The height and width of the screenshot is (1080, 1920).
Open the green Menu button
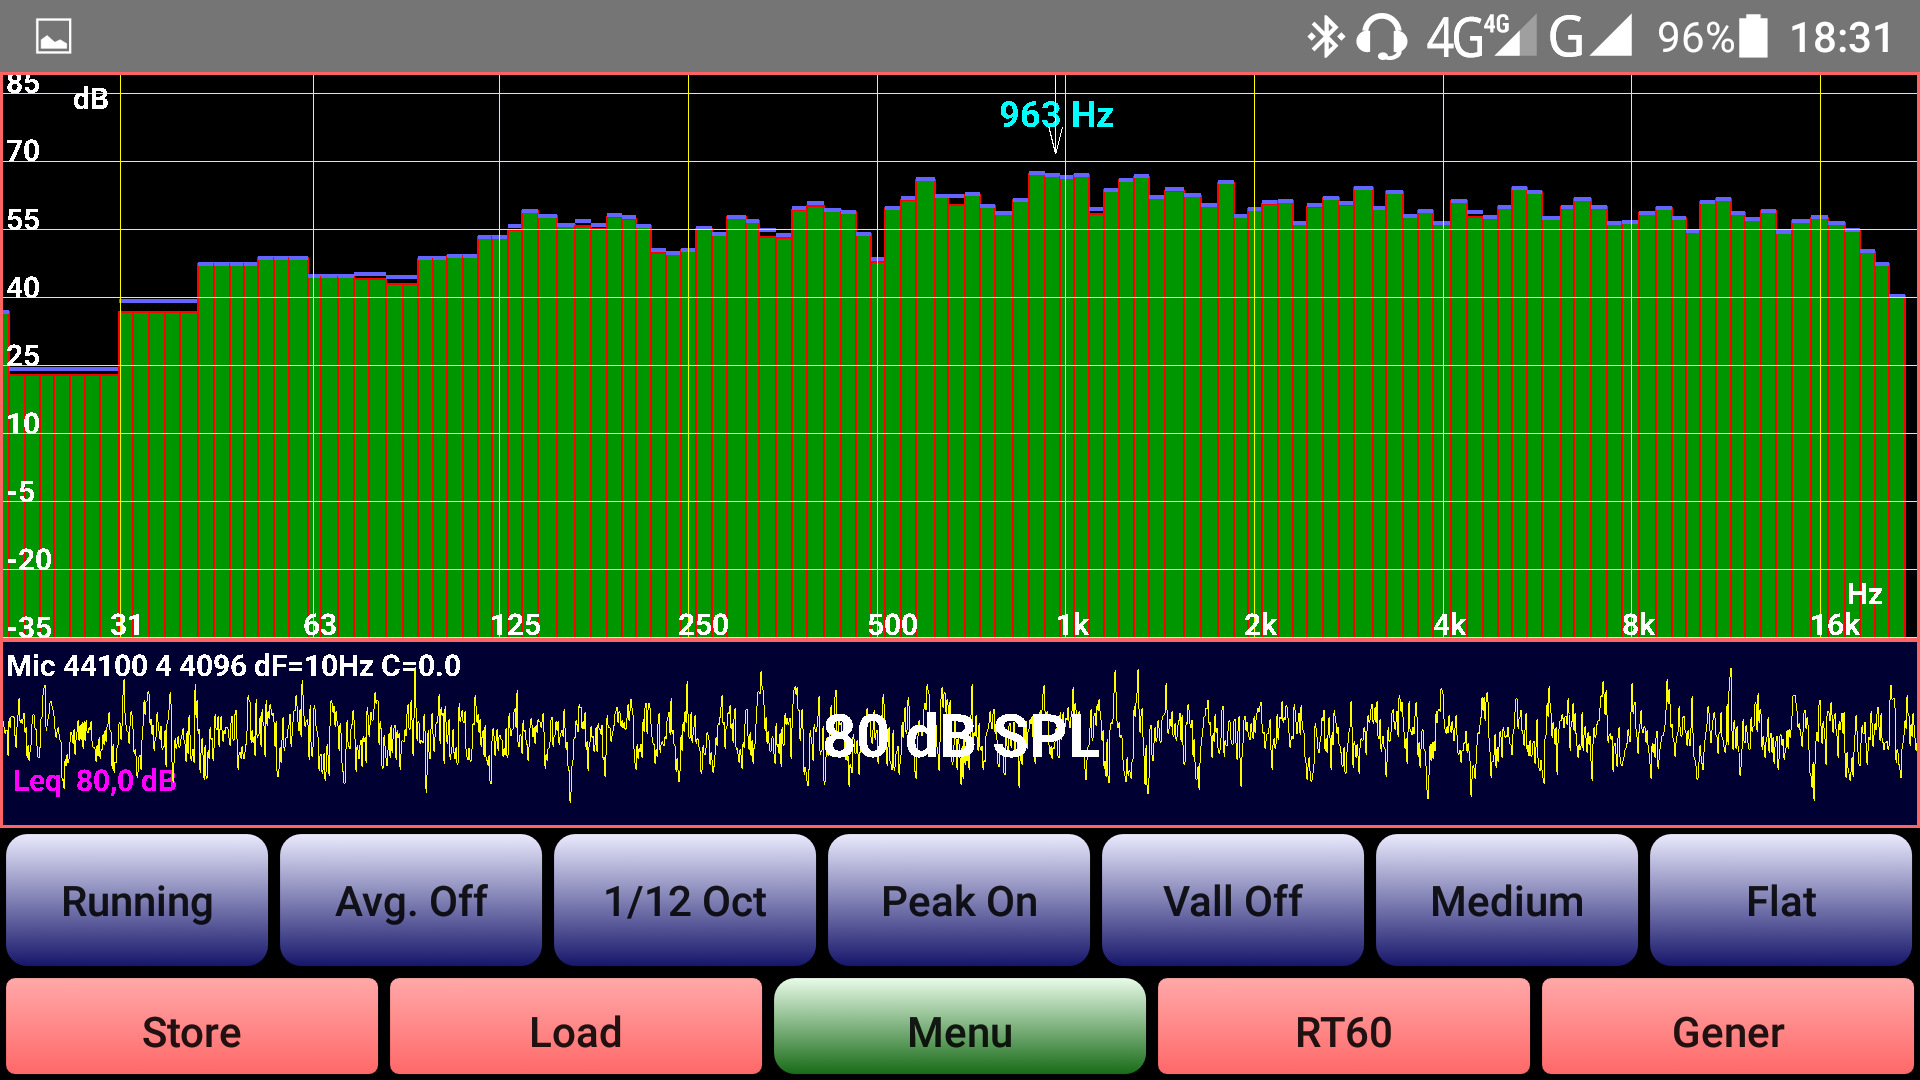tap(960, 1027)
